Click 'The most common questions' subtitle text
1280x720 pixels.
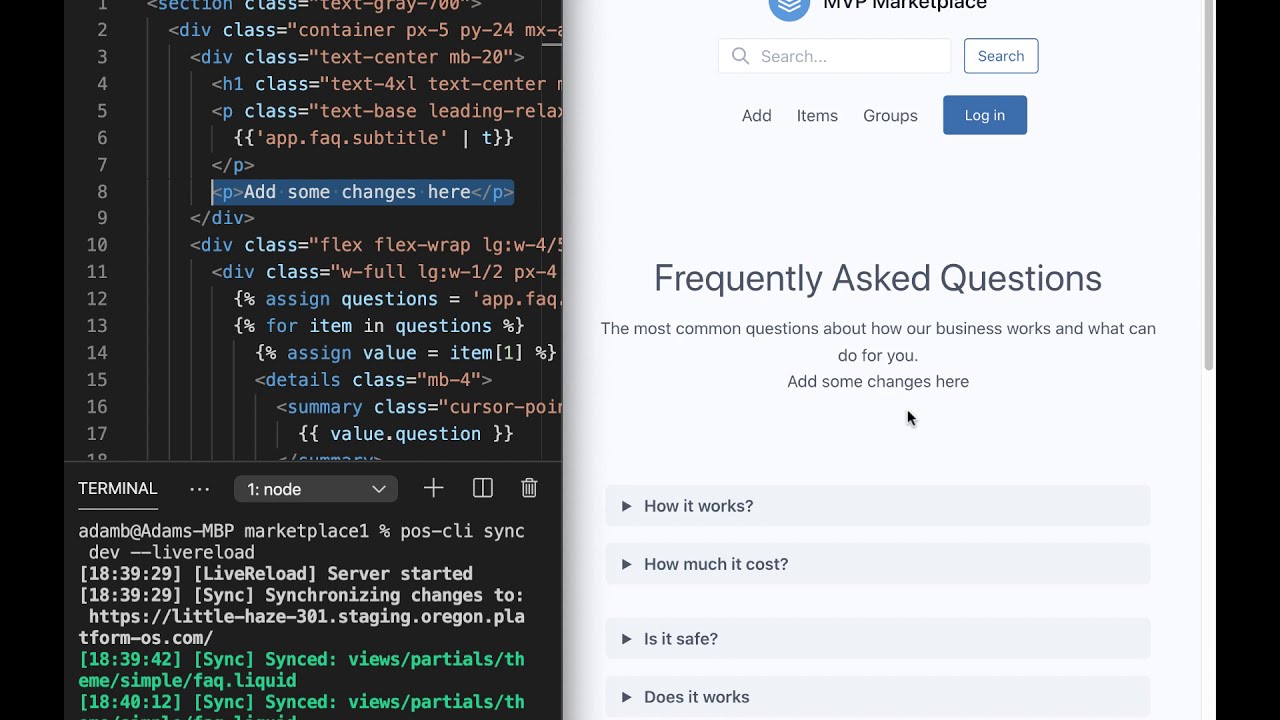pyautogui.click(x=878, y=341)
